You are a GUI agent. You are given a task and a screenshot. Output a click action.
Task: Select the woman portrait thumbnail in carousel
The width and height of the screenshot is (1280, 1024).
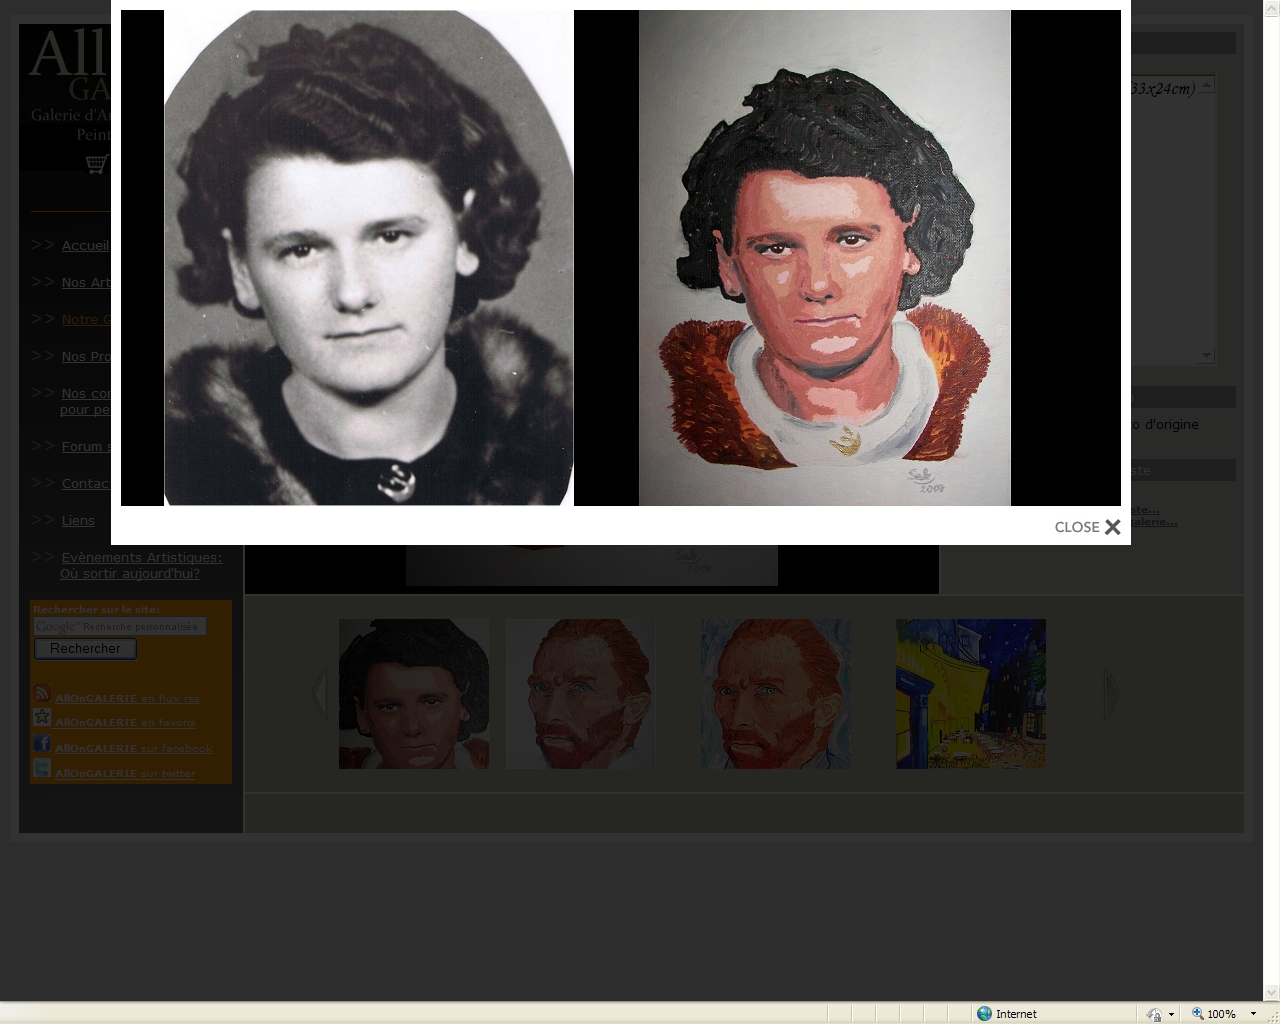point(414,694)
